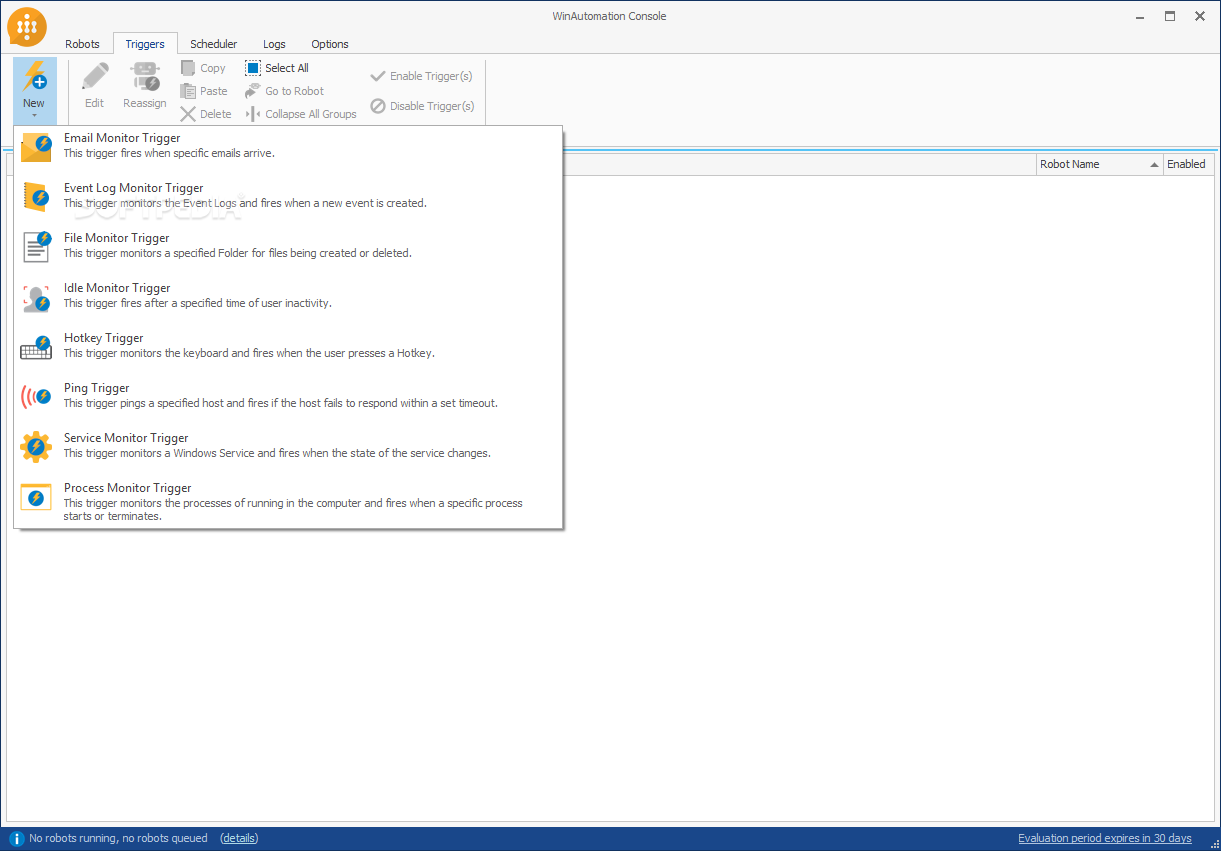
Task: Click the Ping Trigger description text
Action: tap(281, 403)
